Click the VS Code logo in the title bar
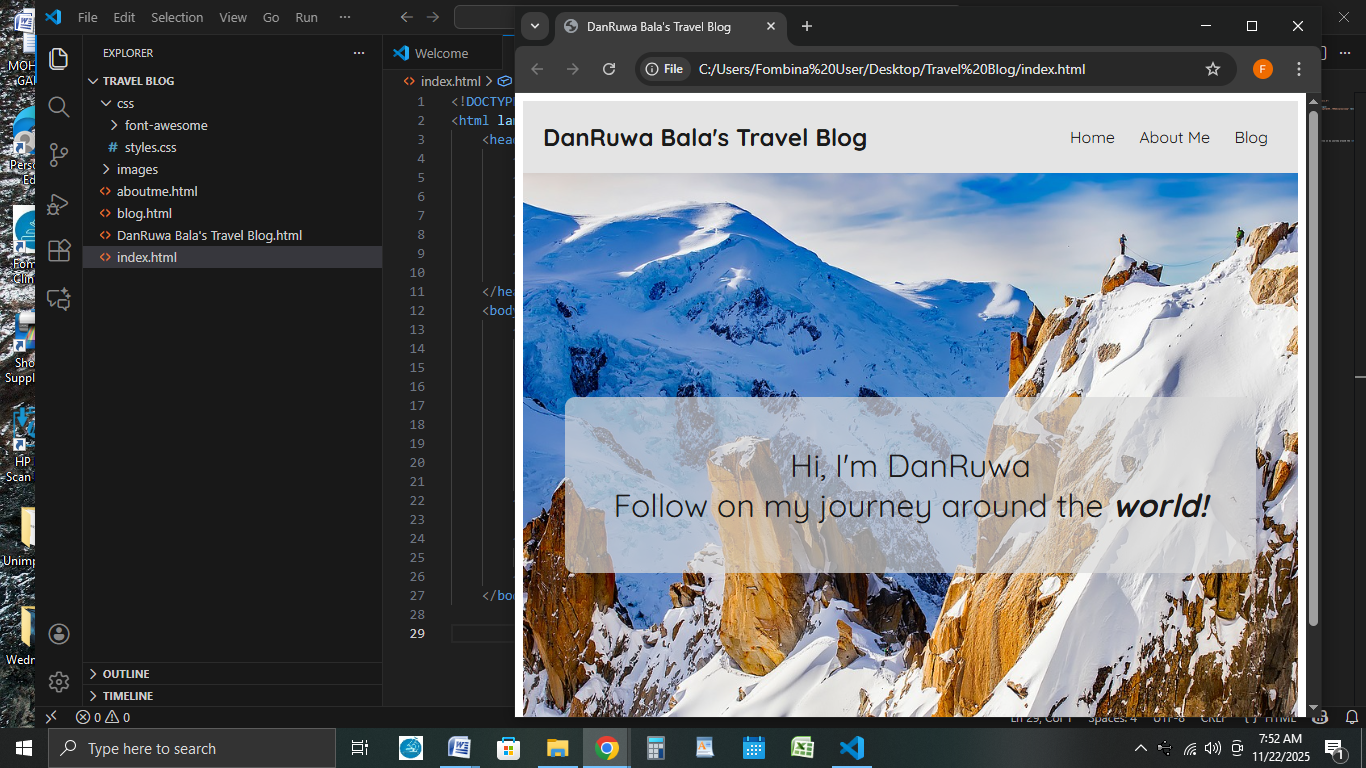 tap(53, 17)
